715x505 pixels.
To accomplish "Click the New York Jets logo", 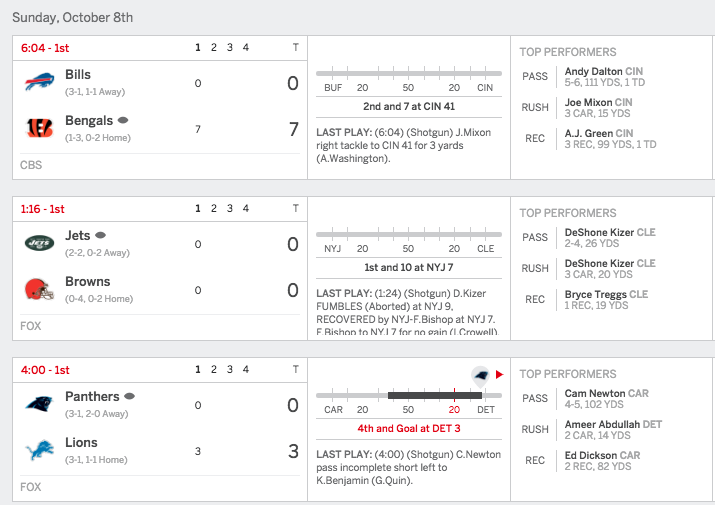I will click(x=39, y=243).
